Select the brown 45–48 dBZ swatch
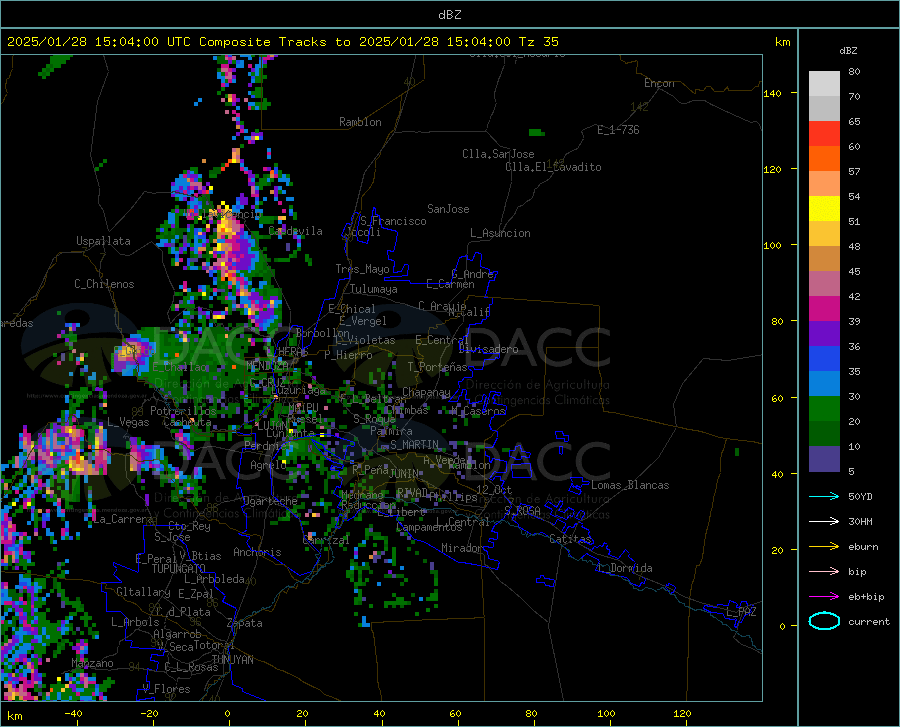900x727 pixels. pos(824,259)
